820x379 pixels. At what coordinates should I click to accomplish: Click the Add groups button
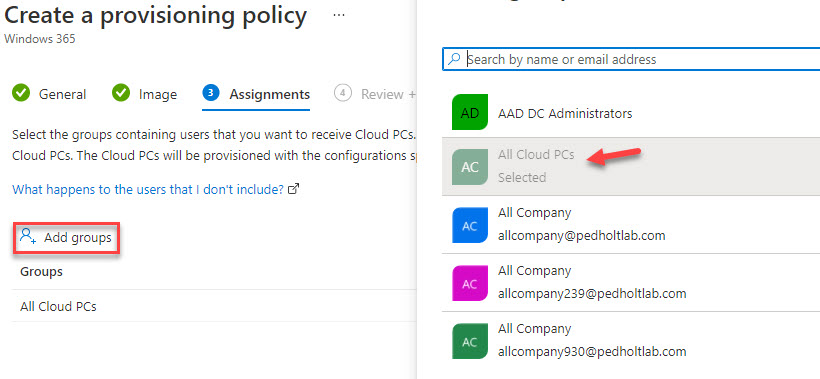(66, 238)
